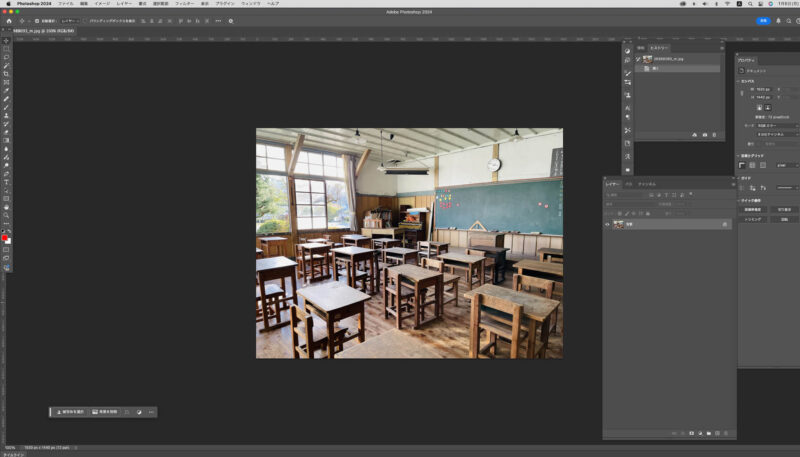800x457 pixels.
Task: Select the Gradient tool
Action: pos(6,140)
